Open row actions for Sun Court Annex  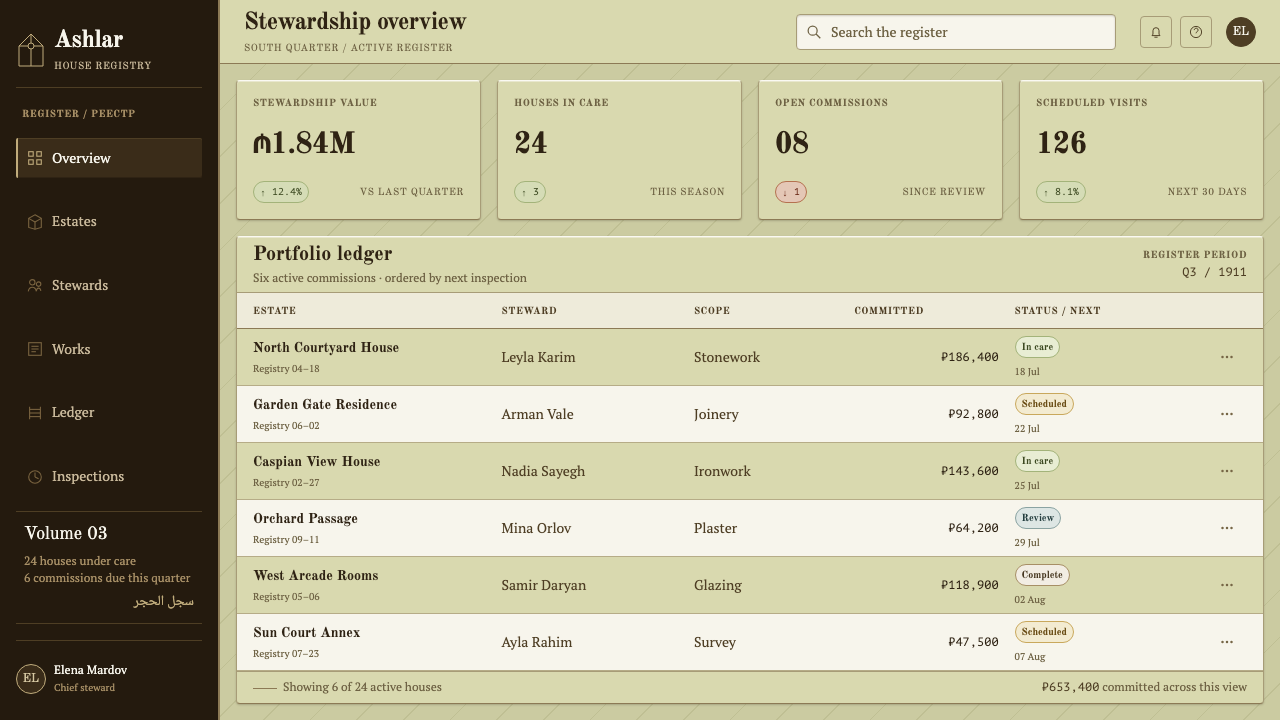coord(1227,642)
